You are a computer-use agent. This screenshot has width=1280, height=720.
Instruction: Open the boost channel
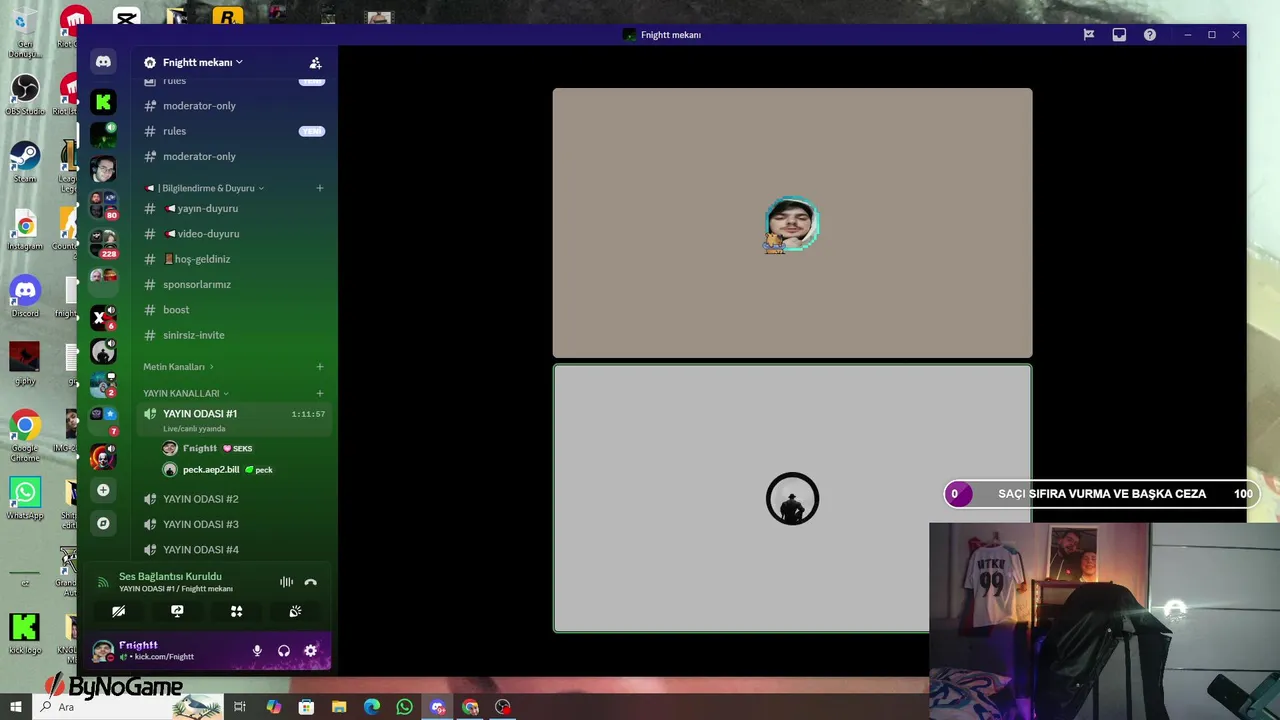(234, 310)
